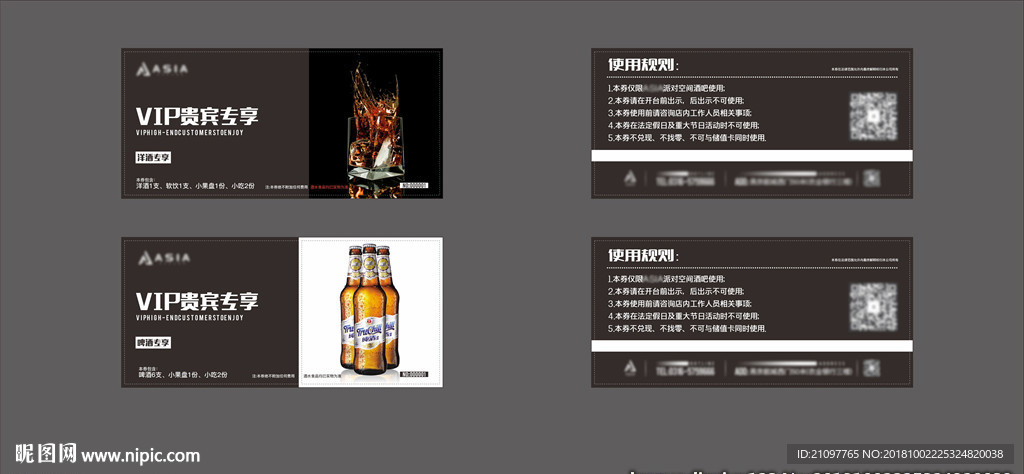Click rule 4 法定假日 on the upper rules card
Screen dimensions: 1024x474
(684, 125)
